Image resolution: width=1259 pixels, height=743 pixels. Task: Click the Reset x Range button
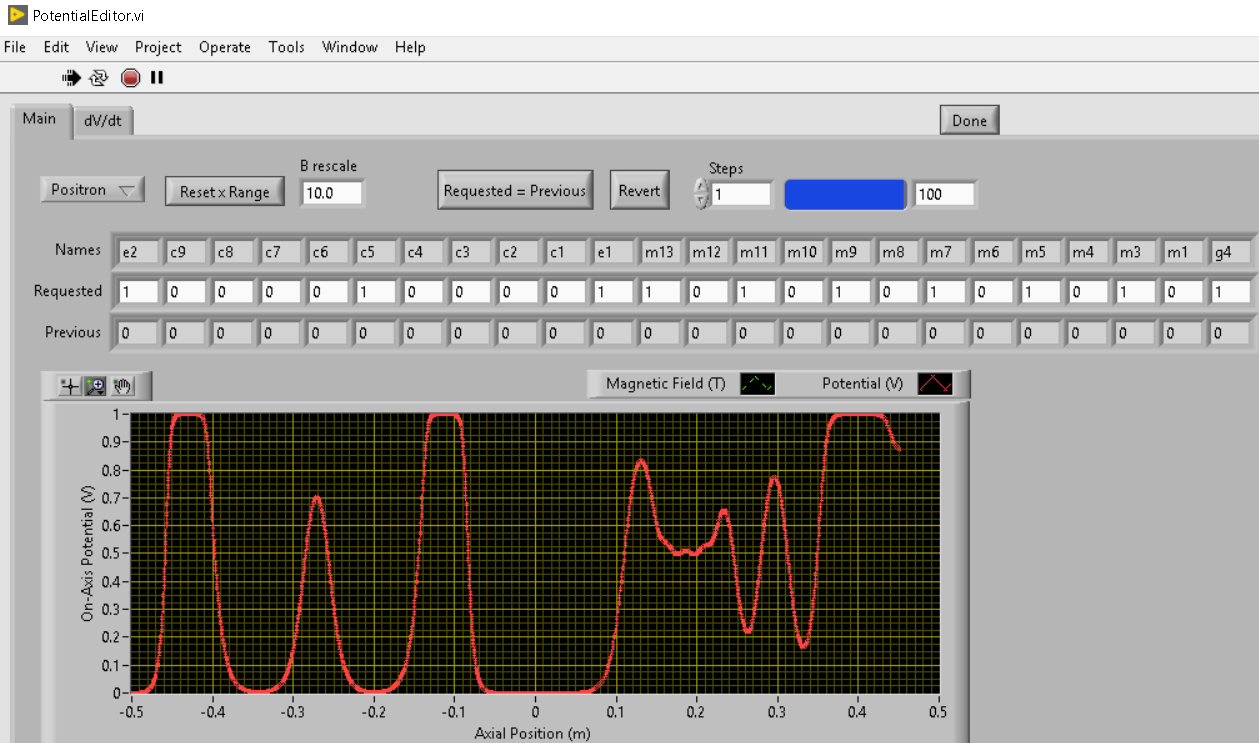click(x=224, y=192)
